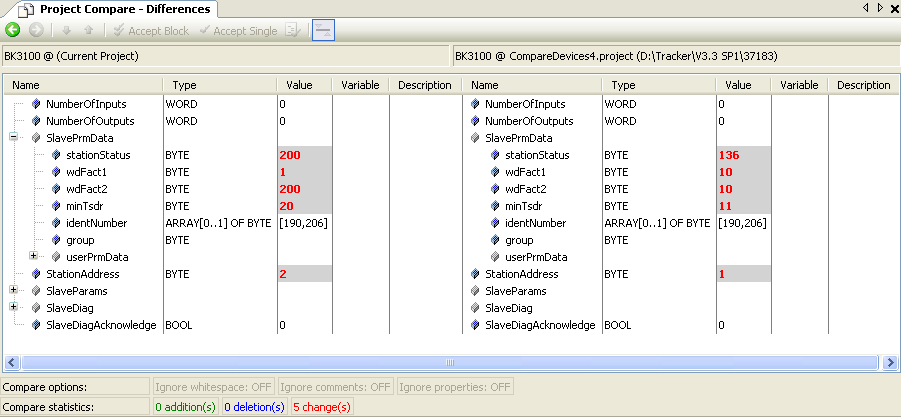
Task: Click StationAddress parameter icon in left pane
Action: click(x=36, y=274)
